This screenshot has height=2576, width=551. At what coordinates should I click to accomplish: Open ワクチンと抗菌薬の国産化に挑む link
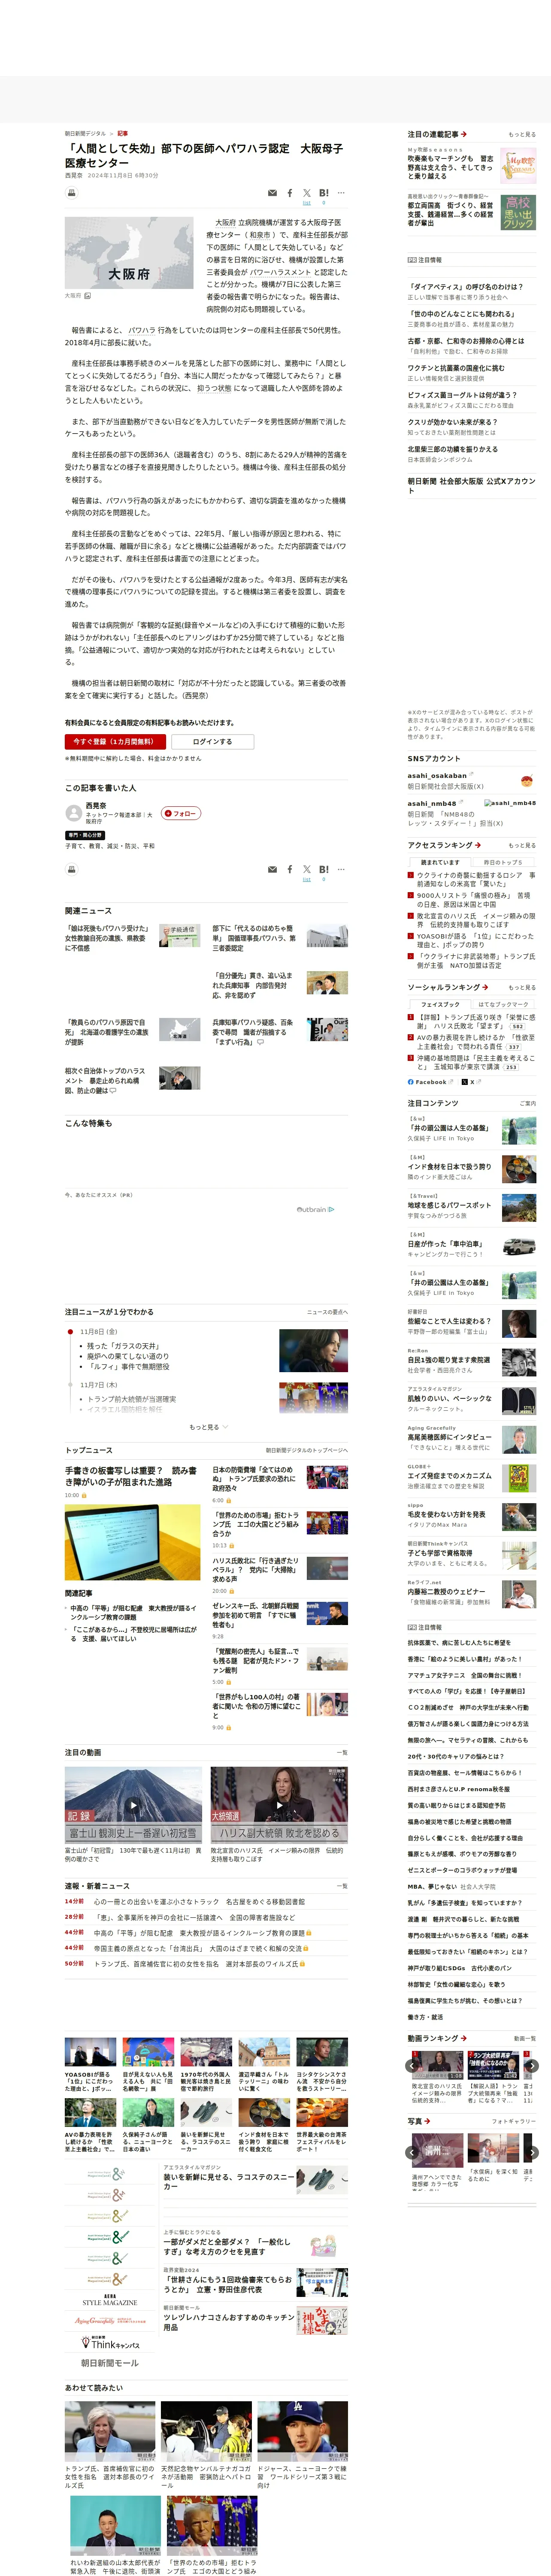(456, 368)
